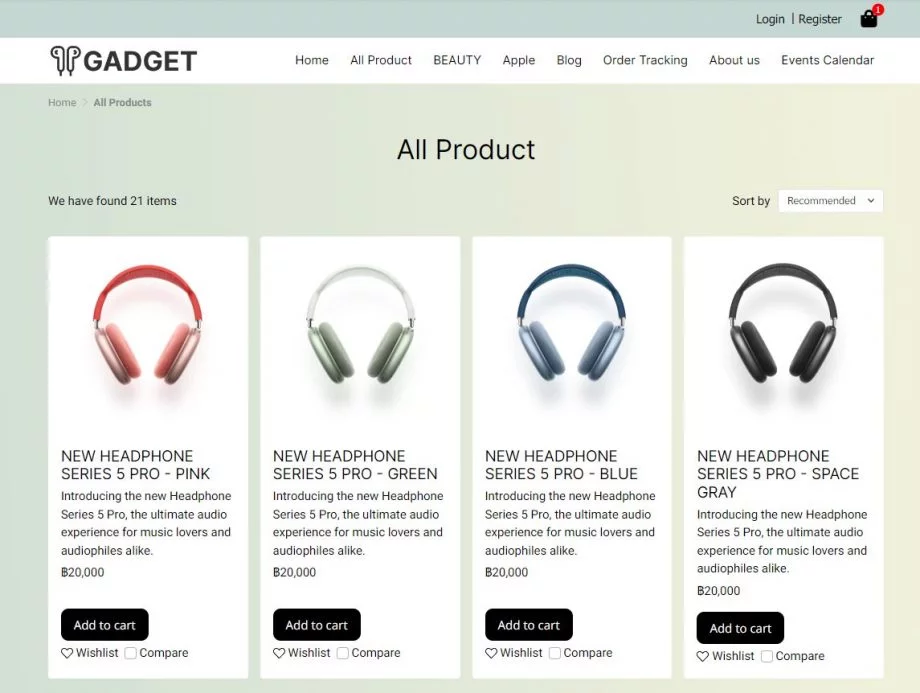Open the Sort by Recommended dropdown

pos(830,201)
